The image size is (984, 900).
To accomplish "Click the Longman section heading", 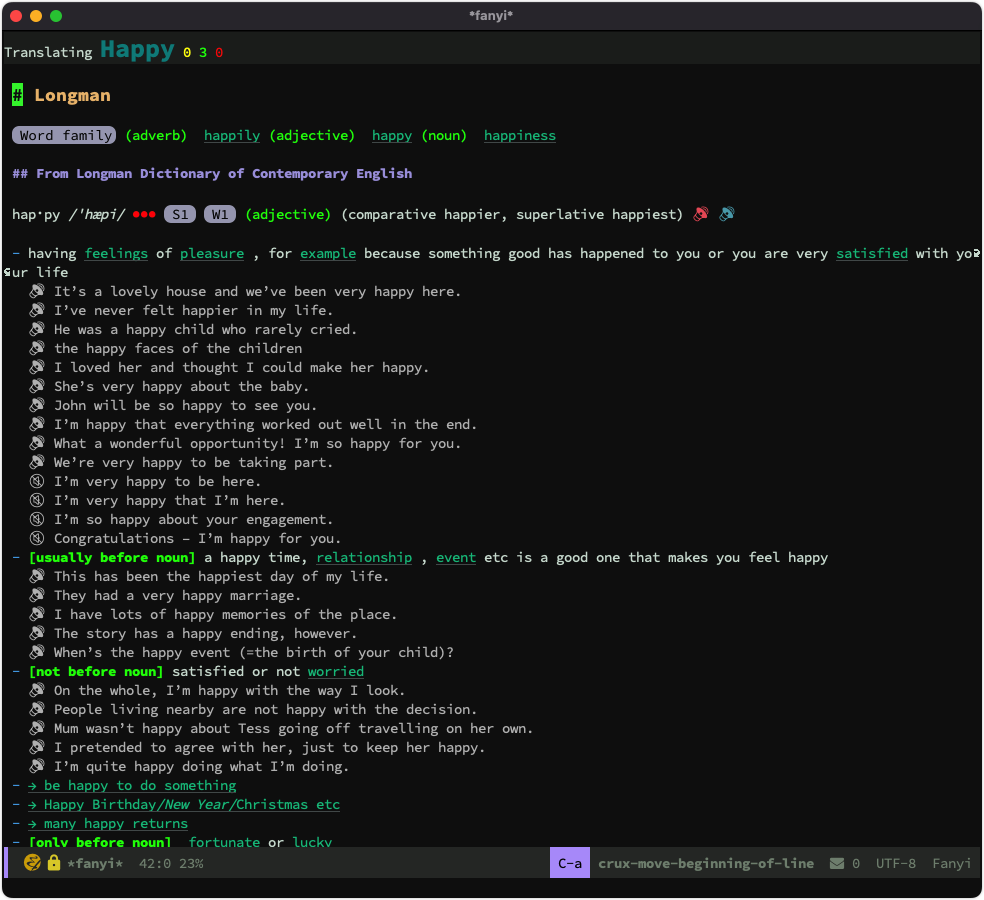I will pyautogui.click(x=72, y=95).
